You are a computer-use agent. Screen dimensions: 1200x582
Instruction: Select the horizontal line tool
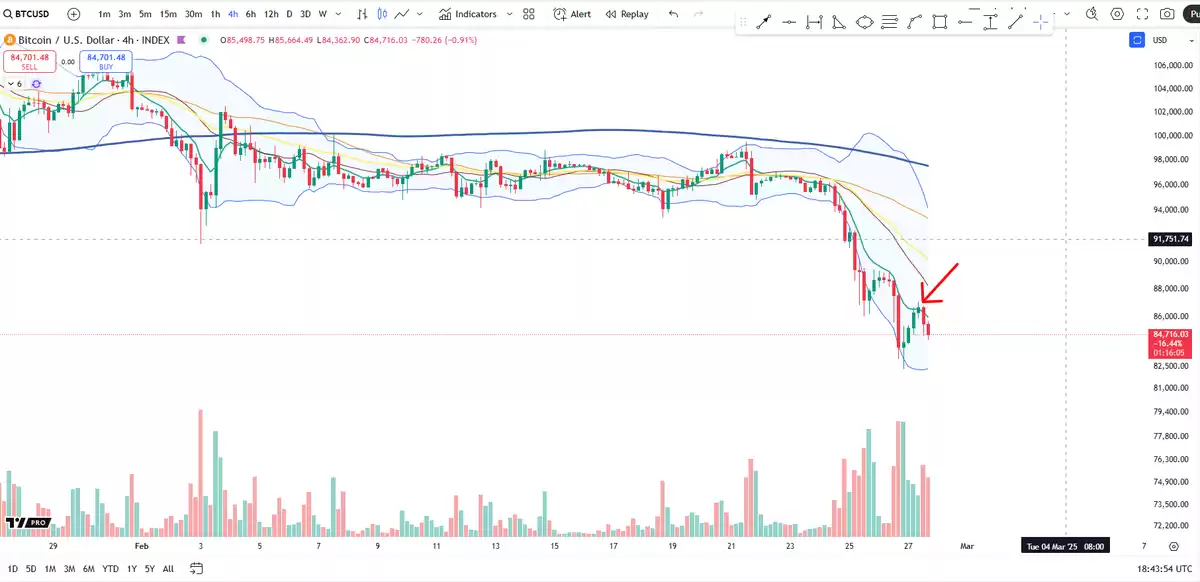(x=965, y=22)
